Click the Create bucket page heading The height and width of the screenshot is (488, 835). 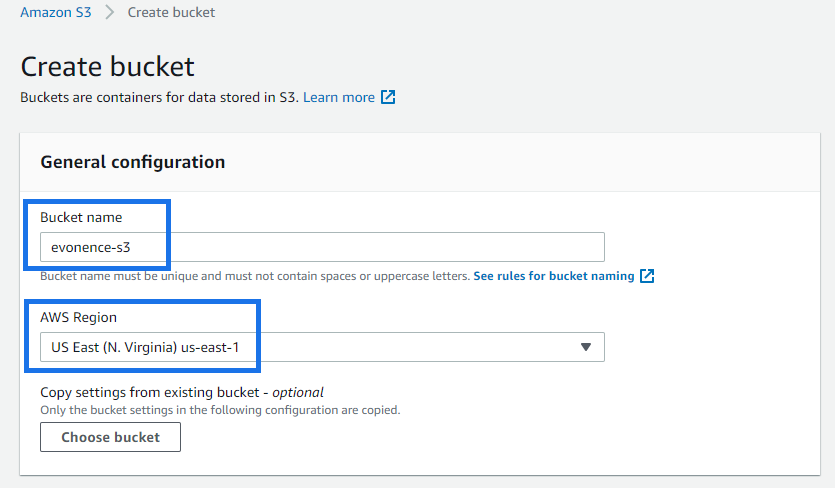(108, 67)
